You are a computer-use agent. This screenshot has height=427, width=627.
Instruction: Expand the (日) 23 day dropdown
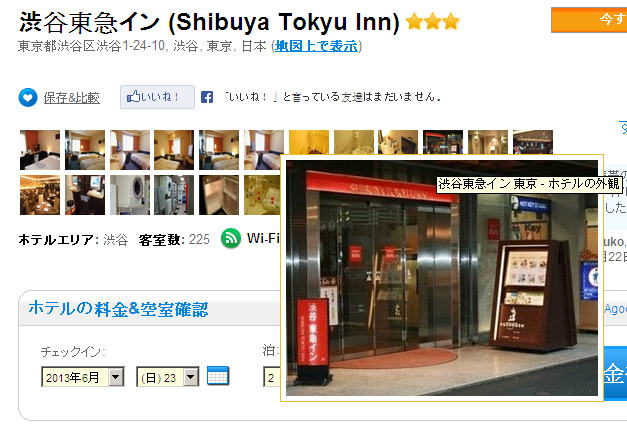point(168,377)
